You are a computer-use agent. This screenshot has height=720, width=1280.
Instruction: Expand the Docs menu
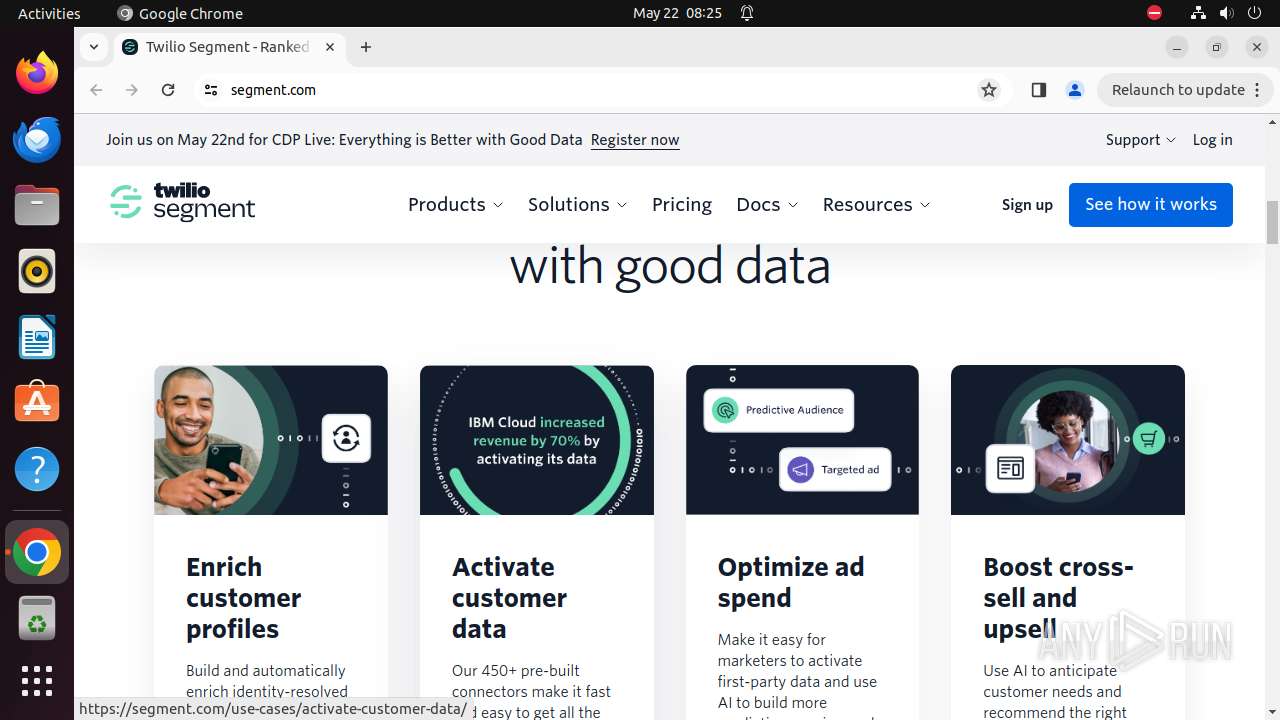[x=767, y=204]
